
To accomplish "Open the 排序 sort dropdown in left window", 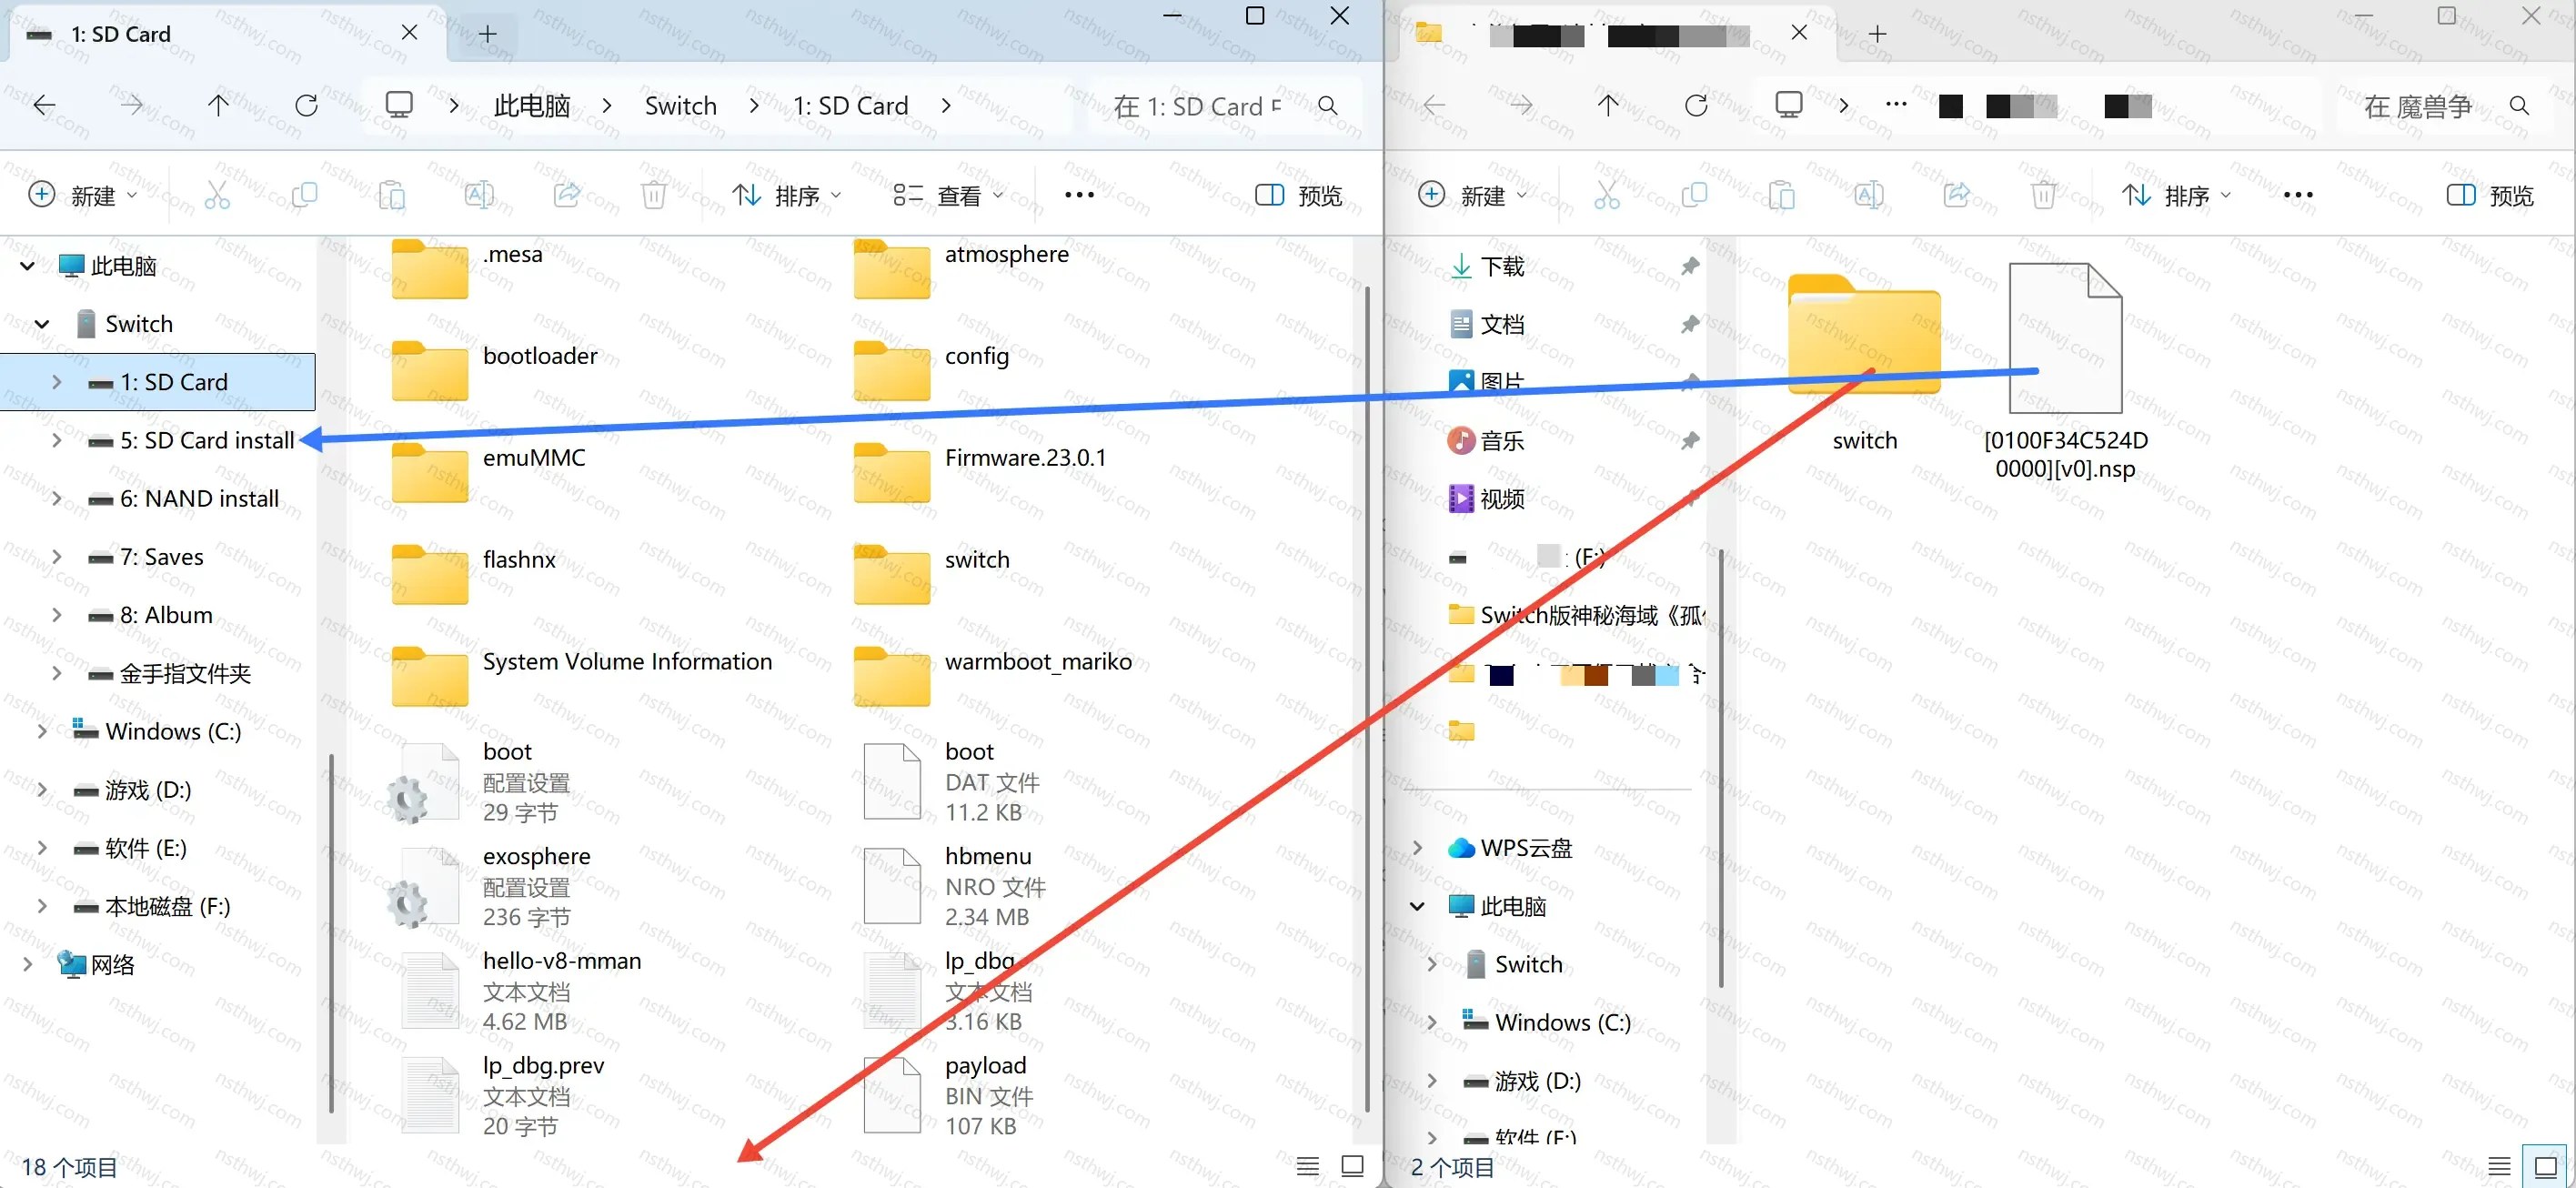I will (786, 195).
